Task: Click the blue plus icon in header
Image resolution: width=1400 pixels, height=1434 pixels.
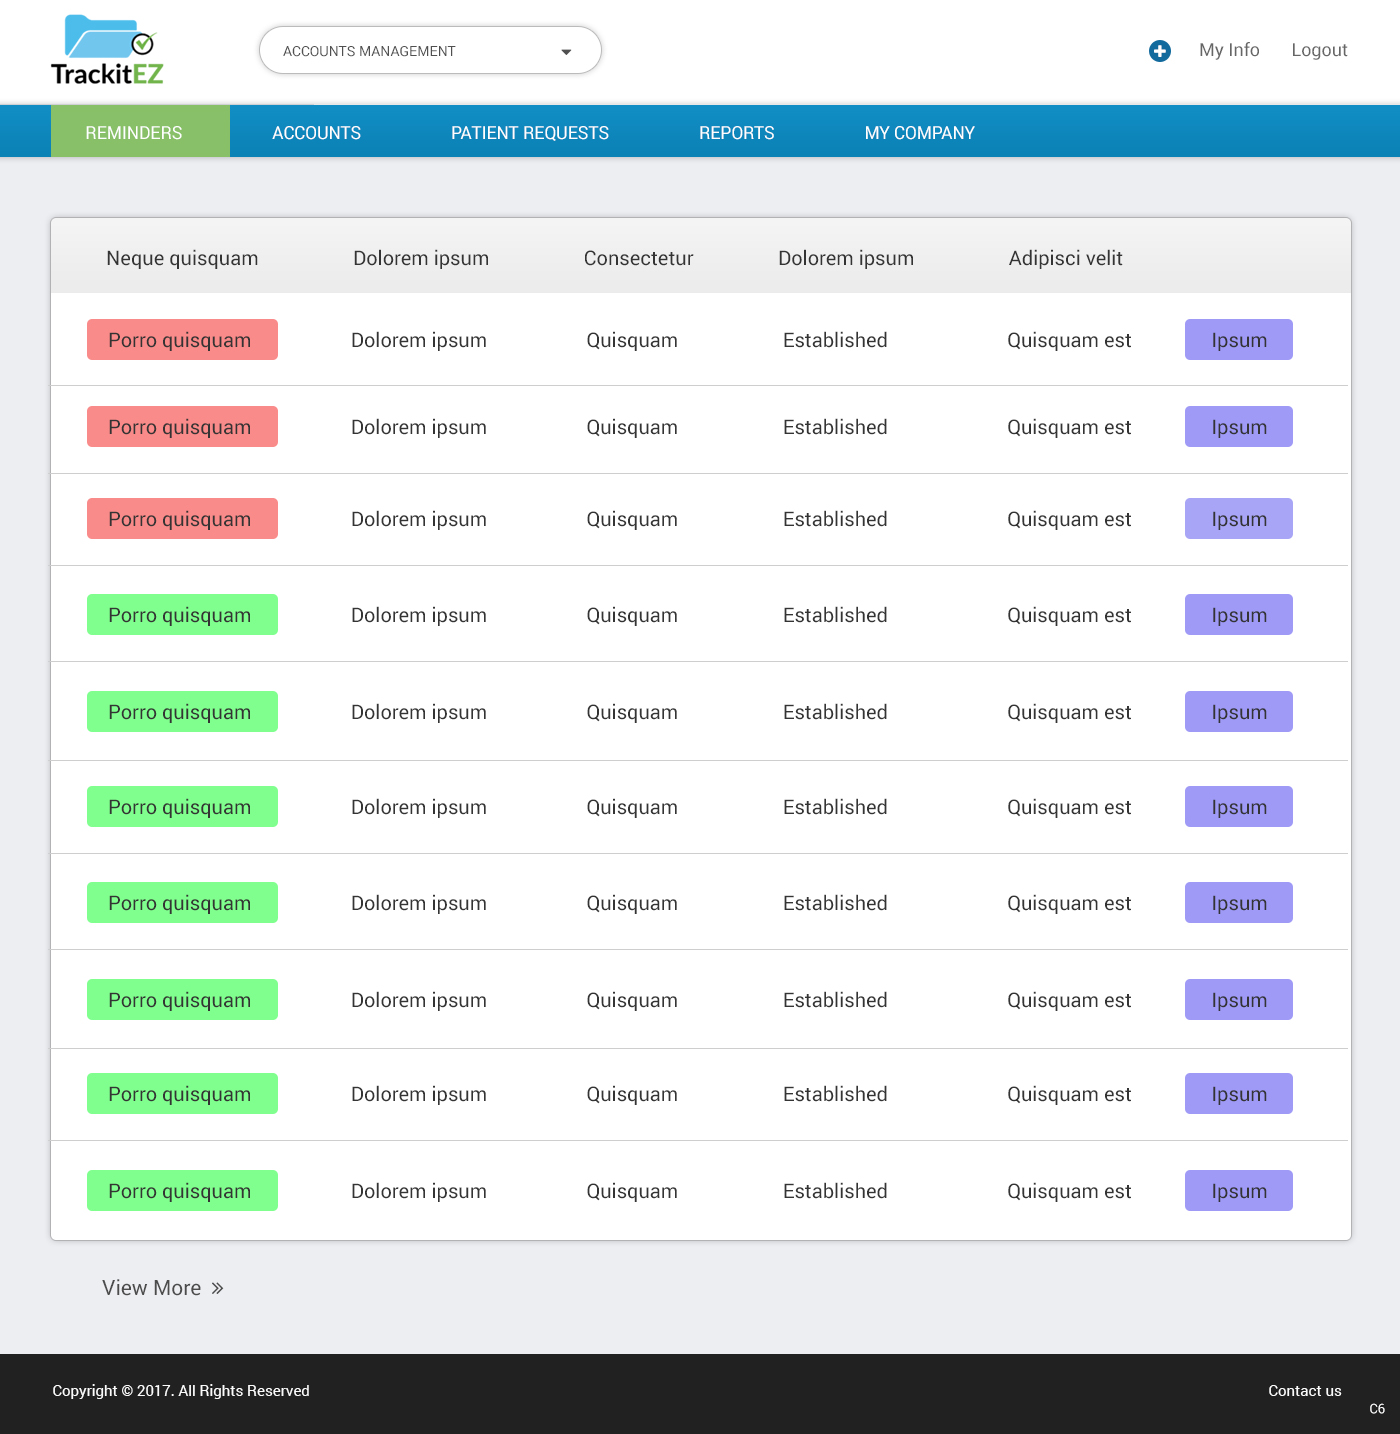Action: (1159, 51)
